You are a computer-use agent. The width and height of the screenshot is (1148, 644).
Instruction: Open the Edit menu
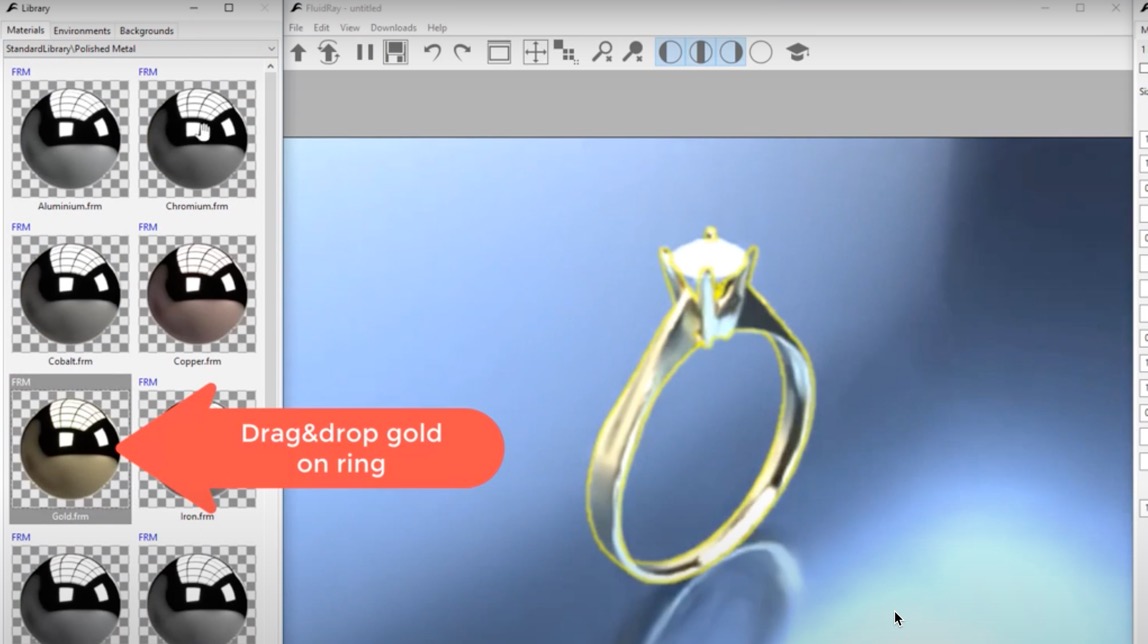tap(321, 28)
